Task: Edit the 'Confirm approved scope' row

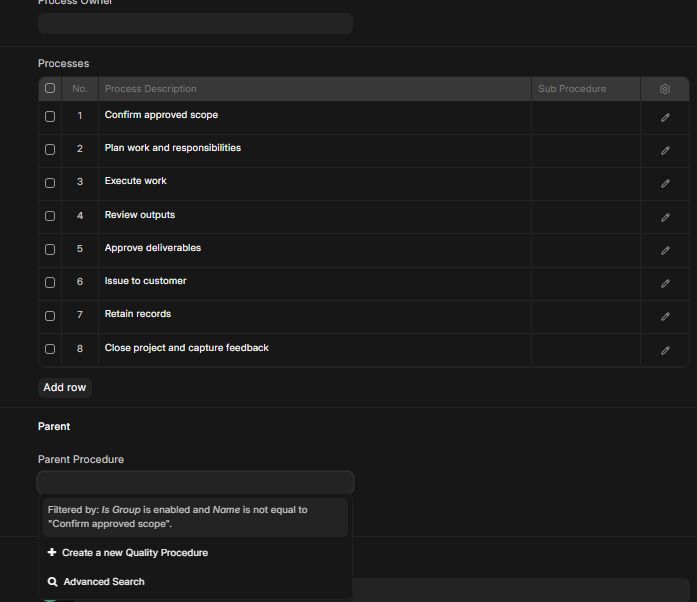Action: 665,117
